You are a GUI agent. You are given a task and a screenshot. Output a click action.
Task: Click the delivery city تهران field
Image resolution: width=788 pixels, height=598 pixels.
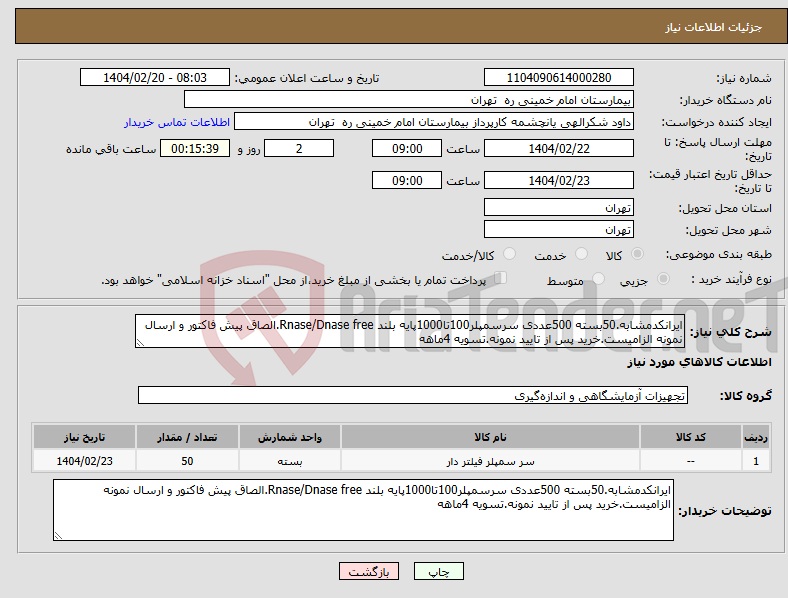point(559,229)
